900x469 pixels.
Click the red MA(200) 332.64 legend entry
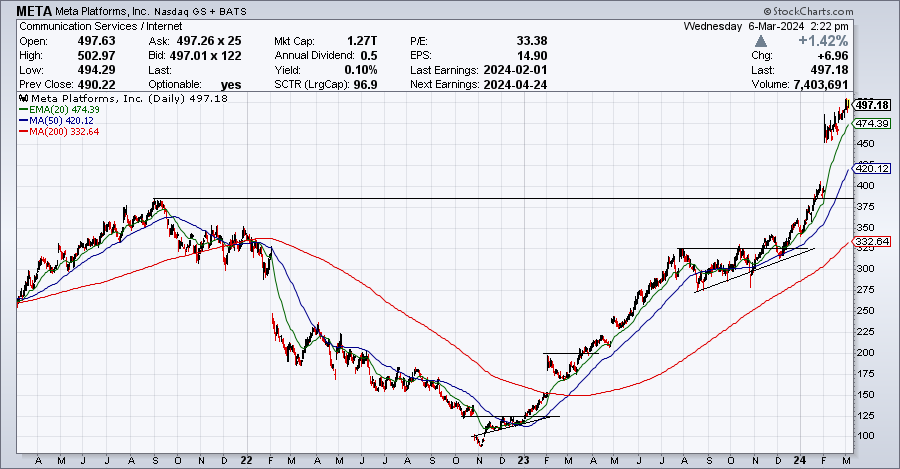59,131
